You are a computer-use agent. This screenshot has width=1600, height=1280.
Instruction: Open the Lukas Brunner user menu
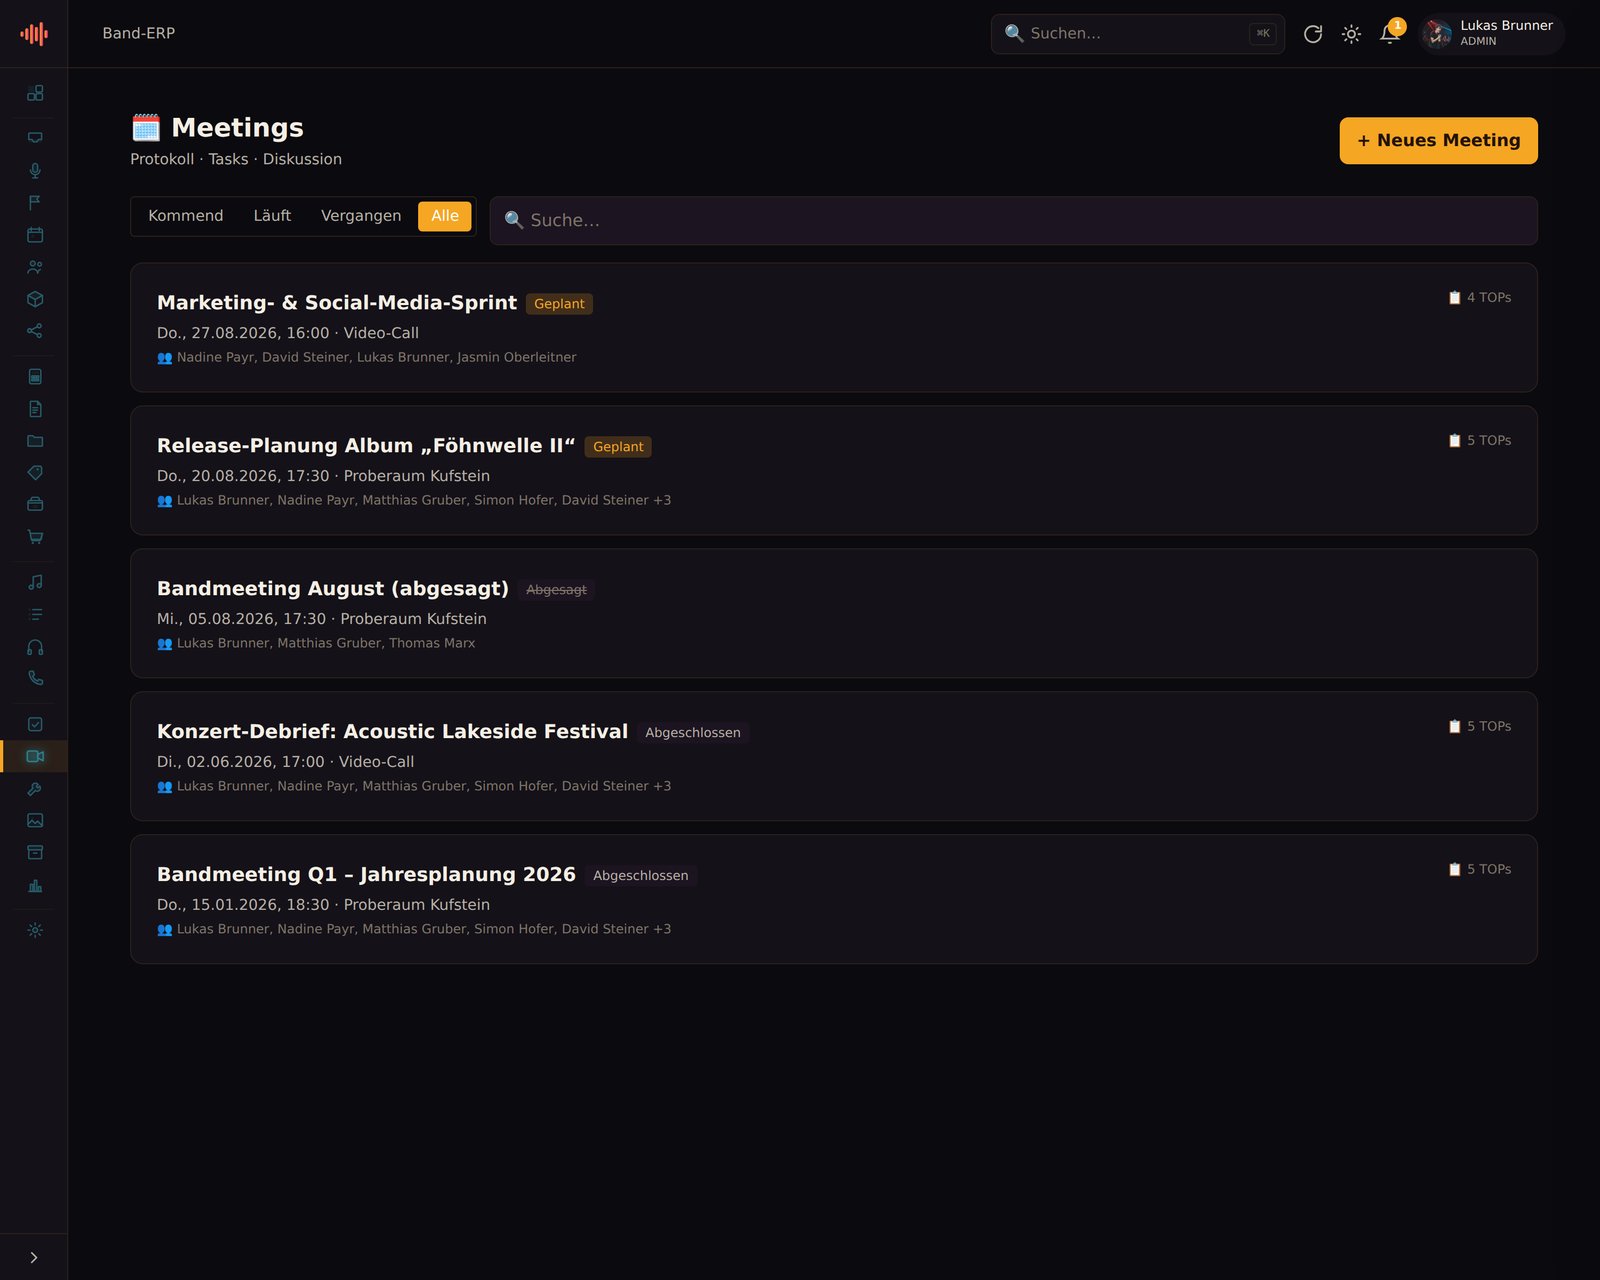point(1491,33)
